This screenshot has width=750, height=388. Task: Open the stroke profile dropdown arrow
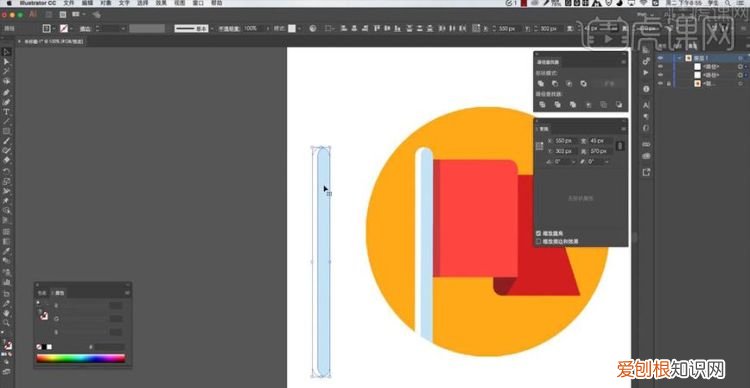click(x=212, y=29)
